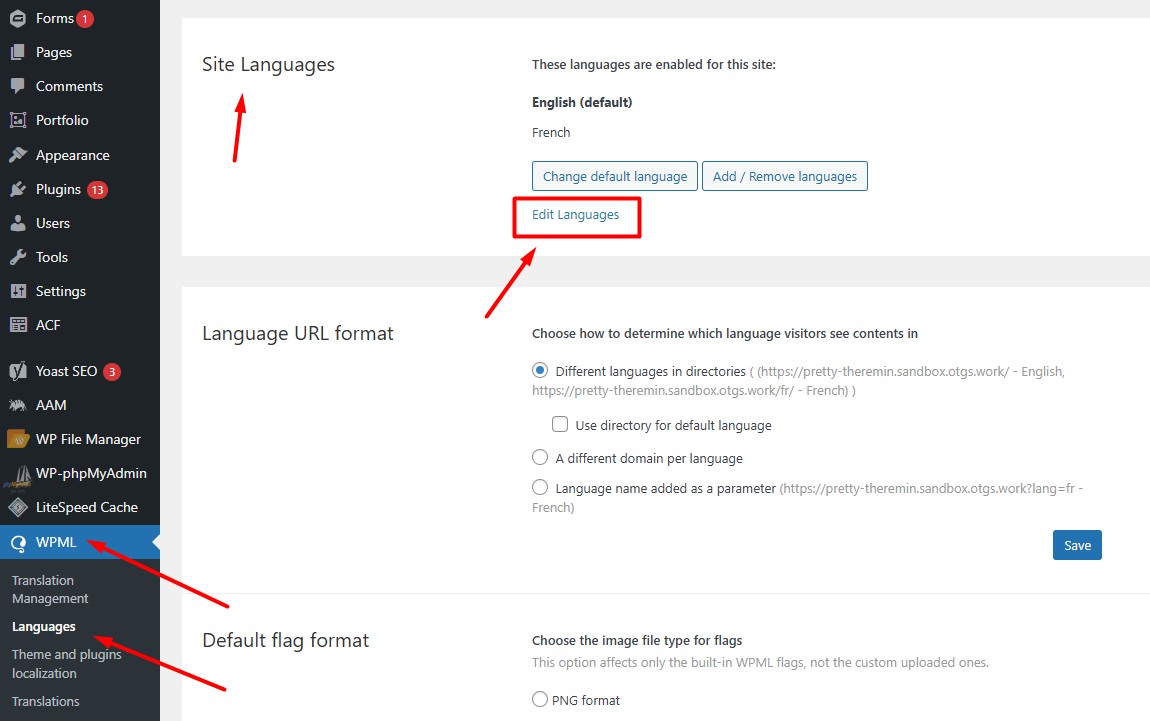Open Translation Management submenu
The image size is (1150, 721).
(50, 589)
